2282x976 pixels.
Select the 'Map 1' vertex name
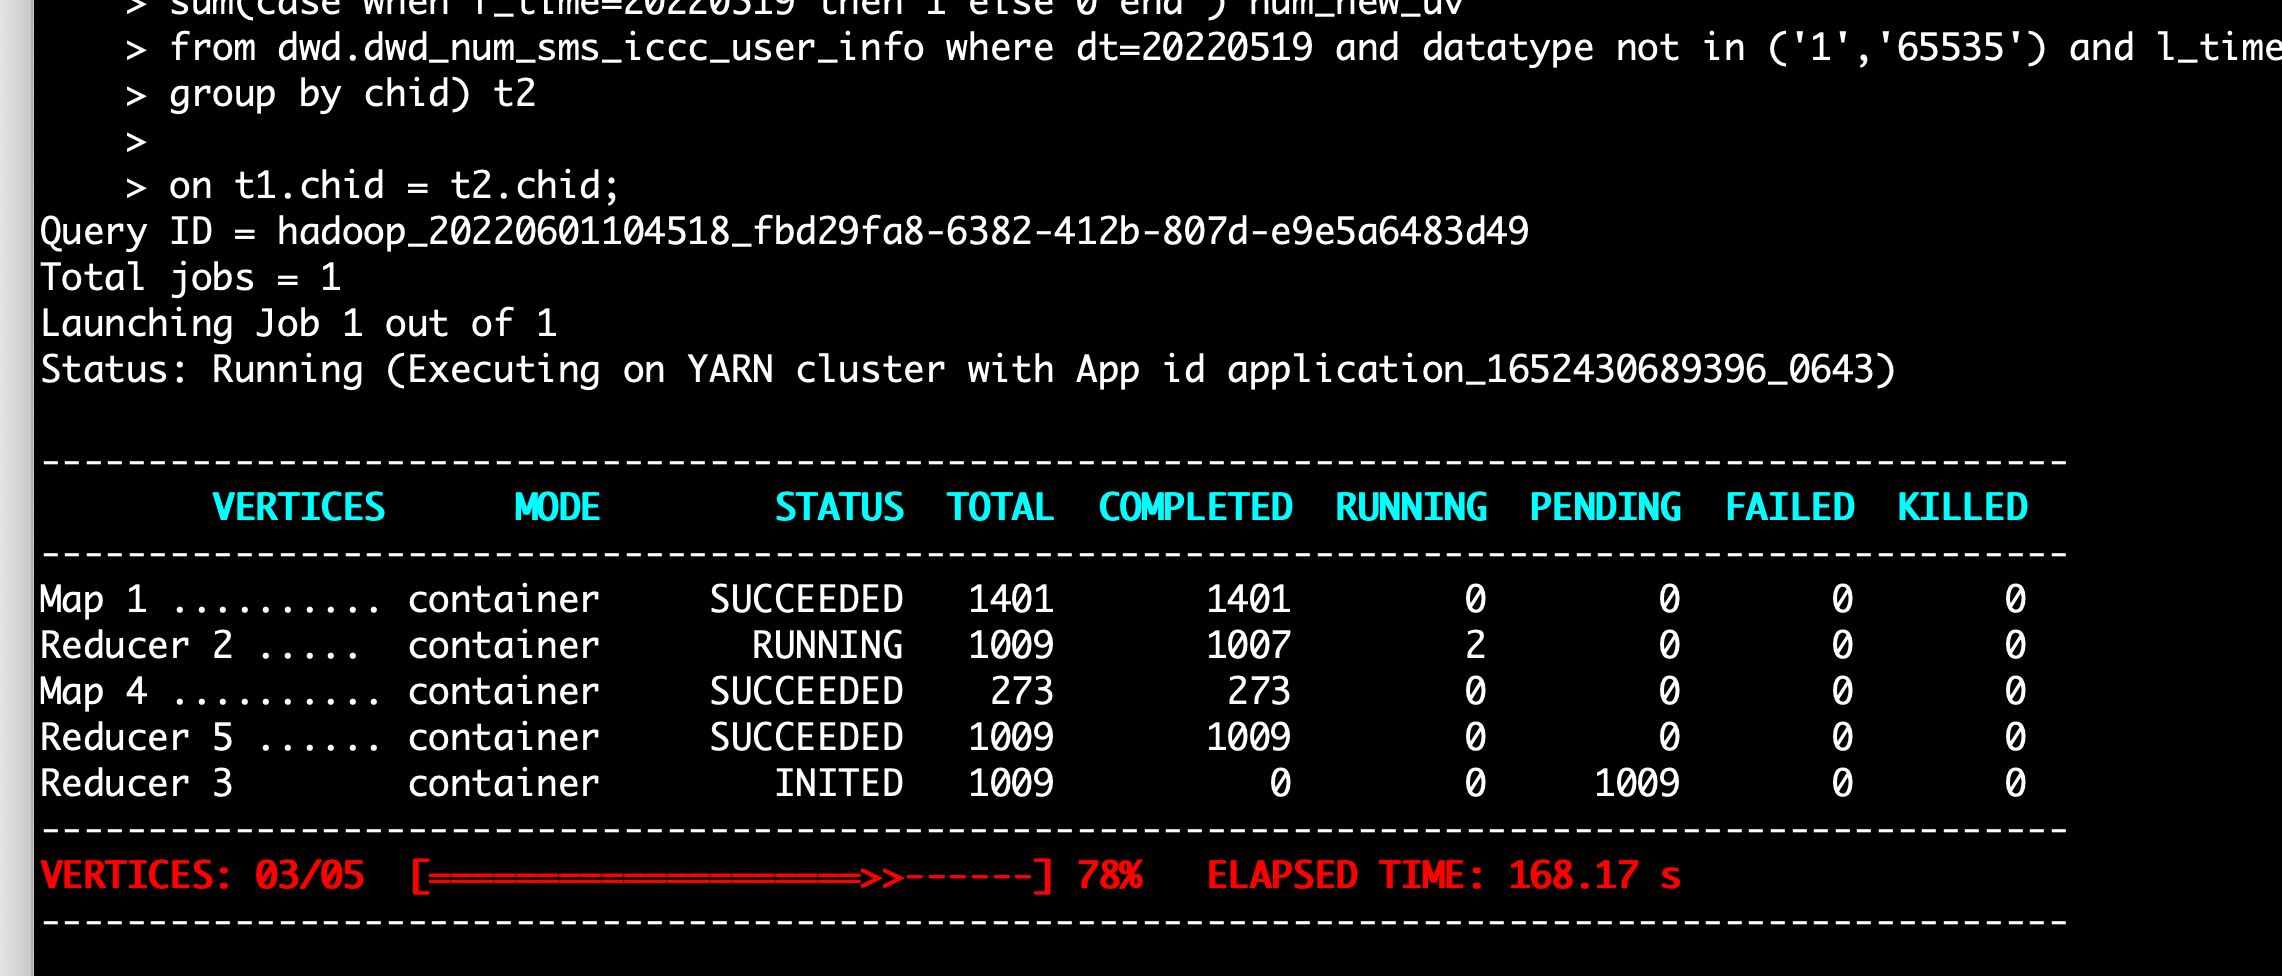(94, 599)
